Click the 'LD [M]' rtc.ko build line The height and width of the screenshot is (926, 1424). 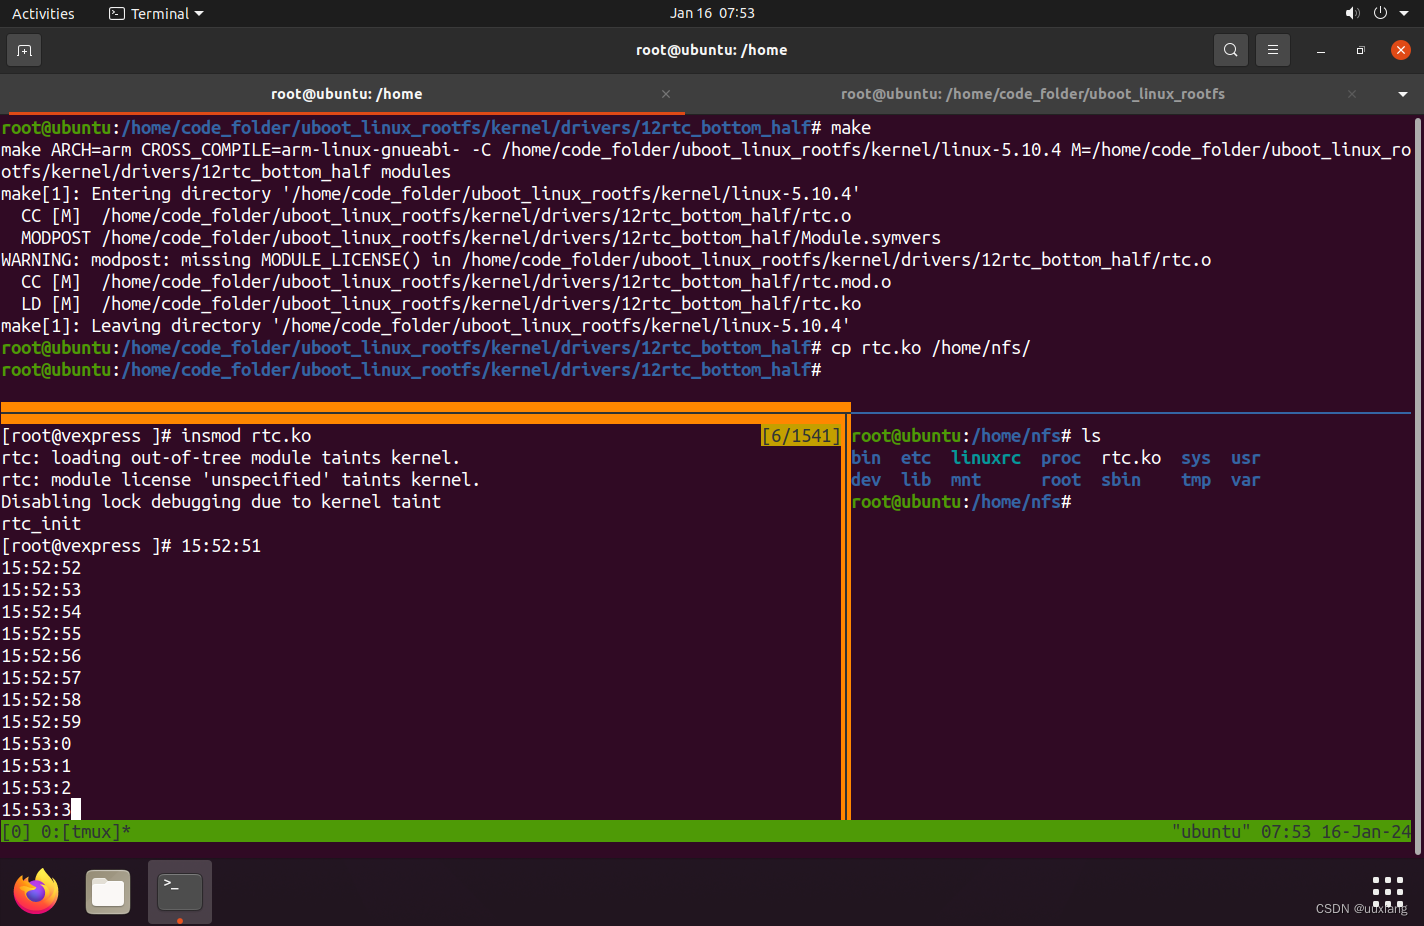pyautogui.click(x=441, y=304)
